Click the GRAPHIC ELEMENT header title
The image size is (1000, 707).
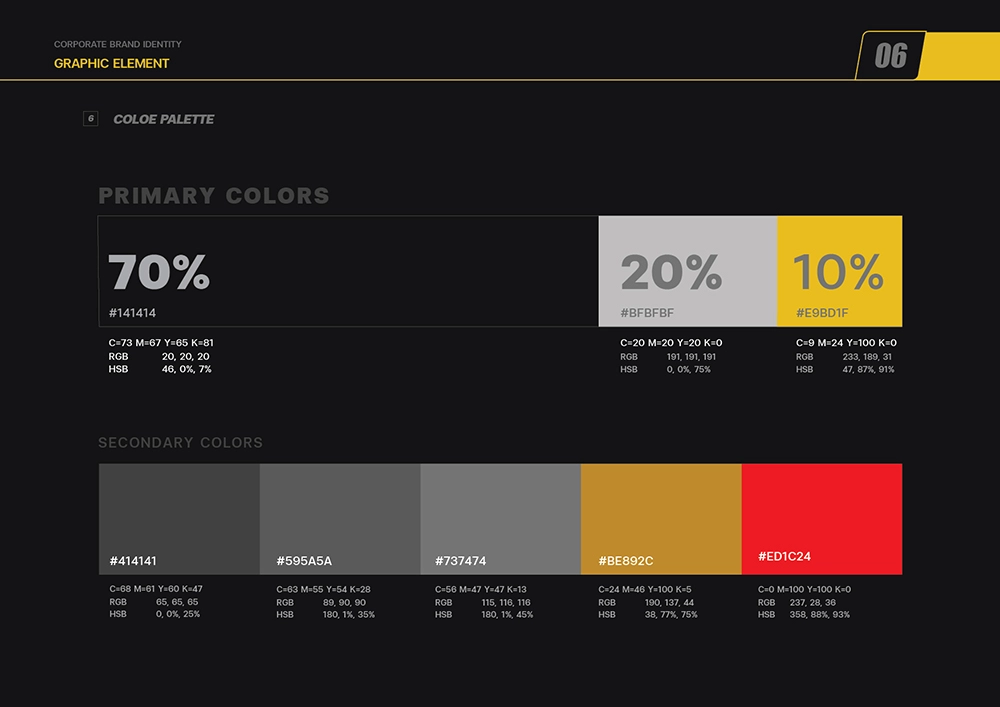point(112,63)
